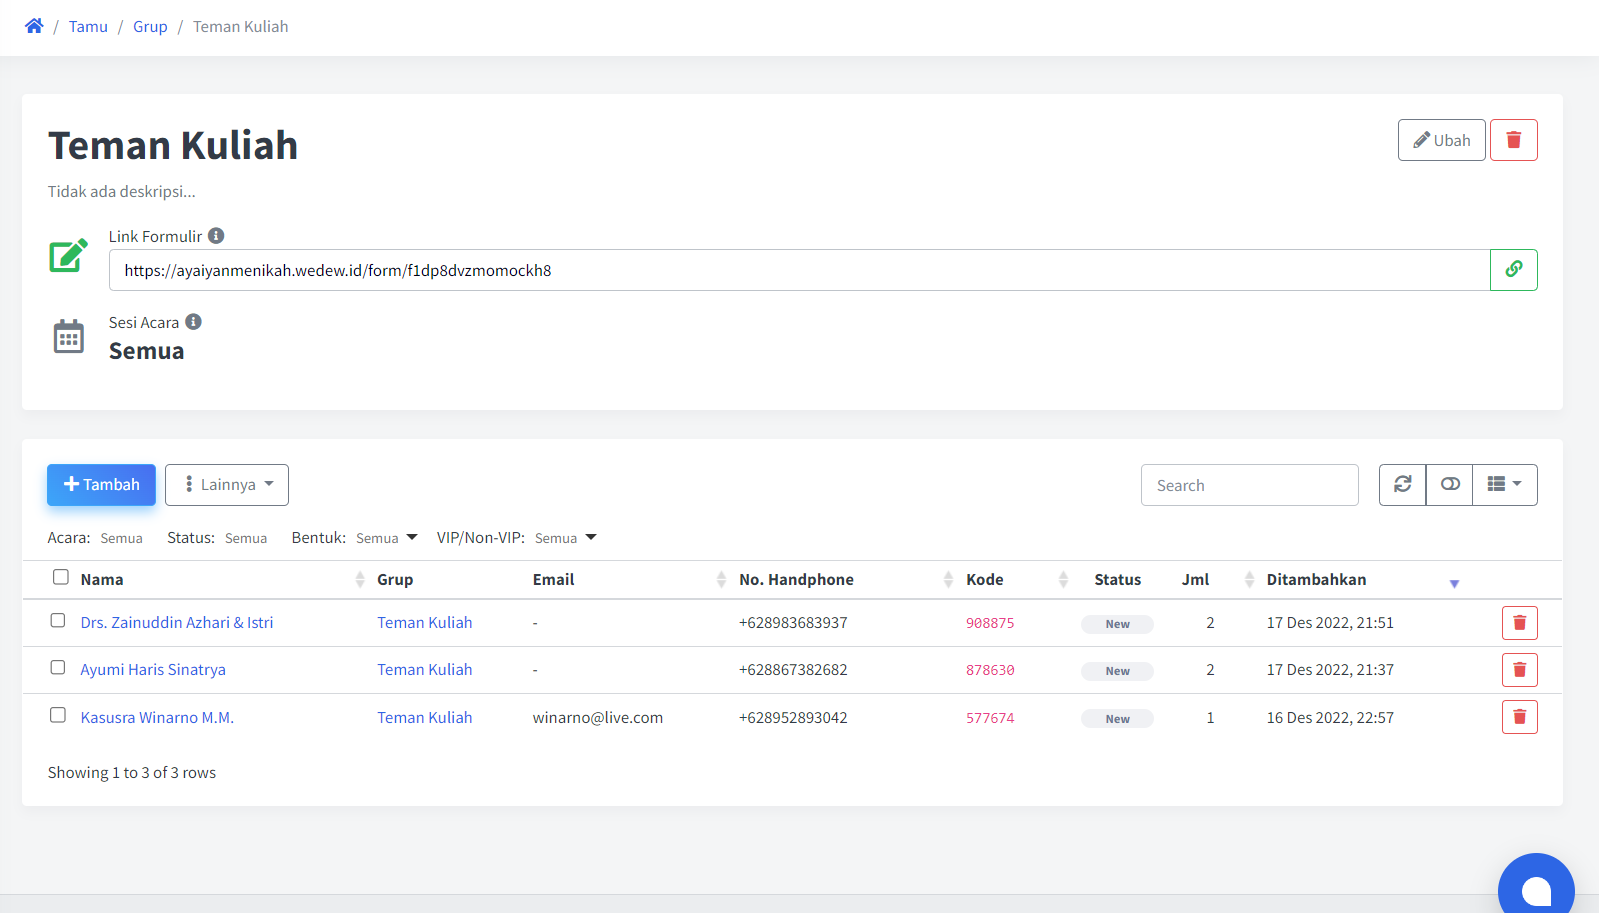The height and width of the screenshot is (913, 1599).
Task: Click the Tambah button
Action: click(x=101, y=485)
